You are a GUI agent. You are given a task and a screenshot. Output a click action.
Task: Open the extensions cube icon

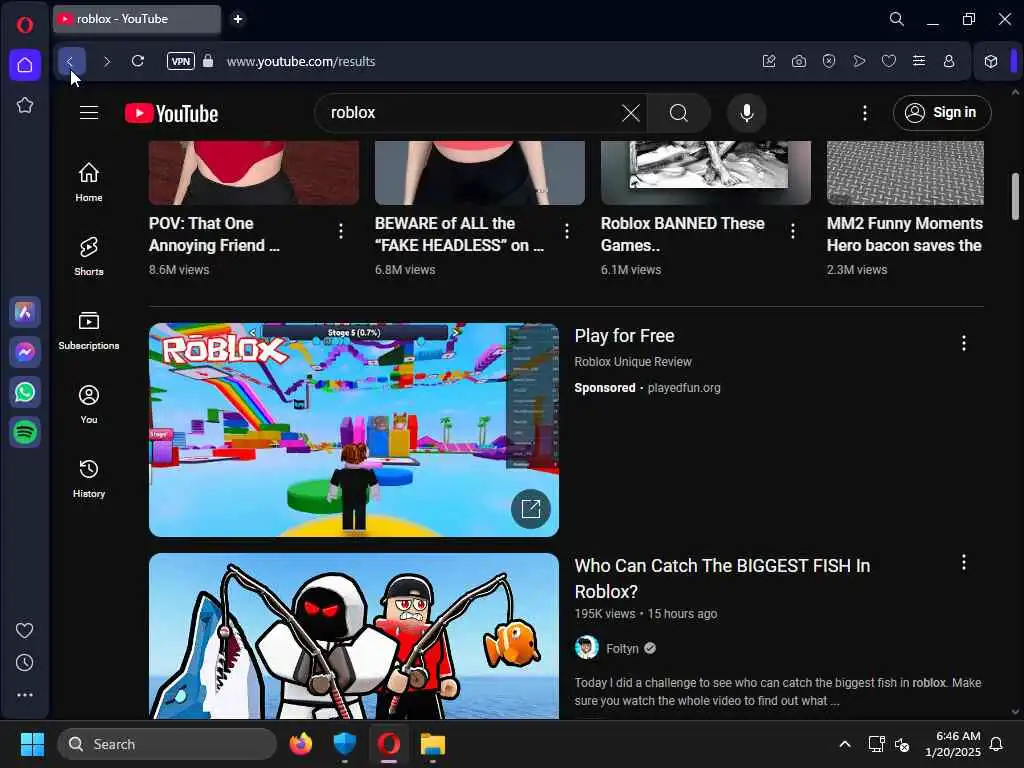[x=991, y=61]
